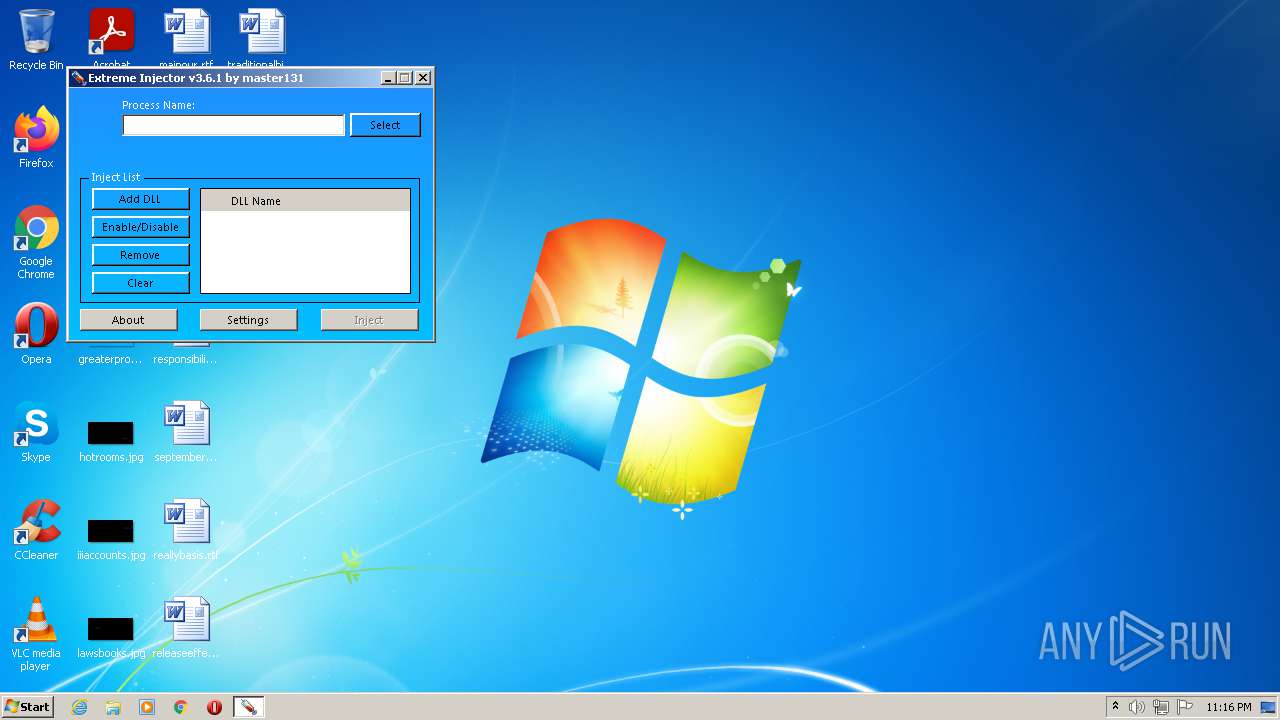
Task: Click the Show Desktop button
Action: 1269,707
